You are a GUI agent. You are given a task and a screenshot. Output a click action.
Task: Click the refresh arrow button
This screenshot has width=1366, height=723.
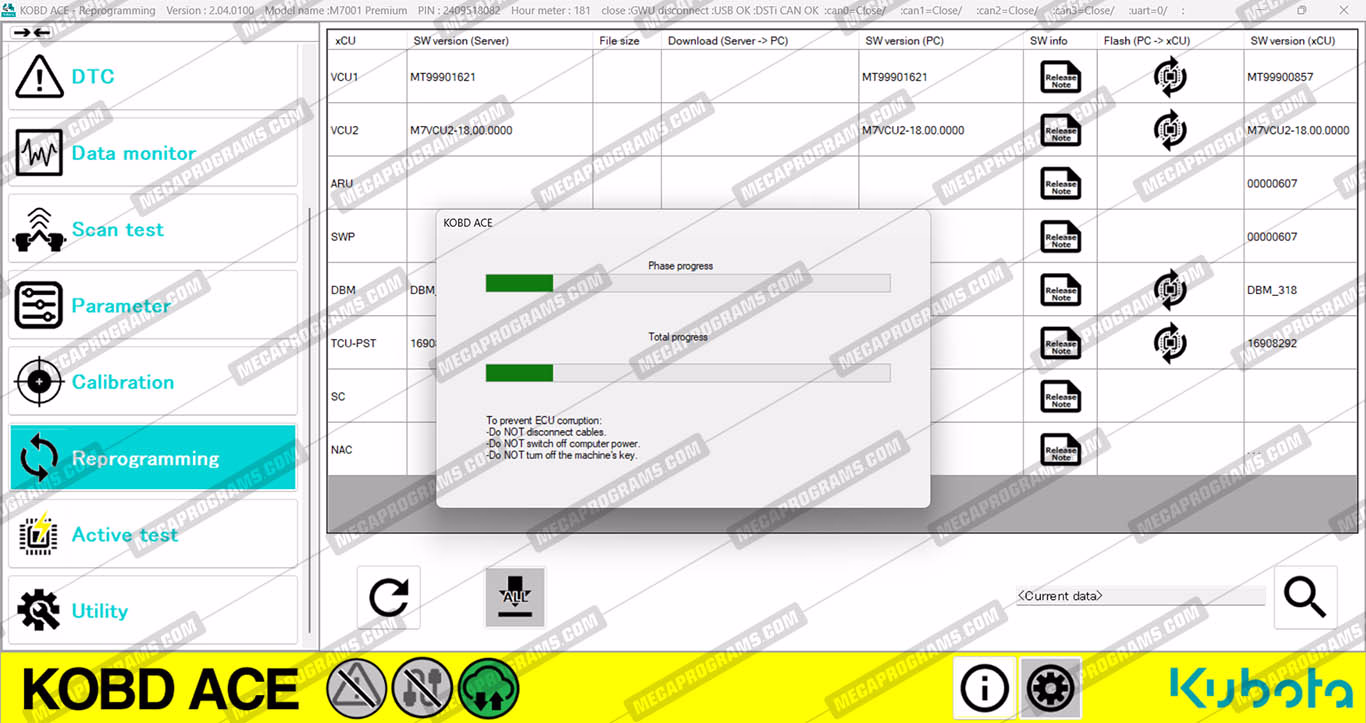(389, 598)
